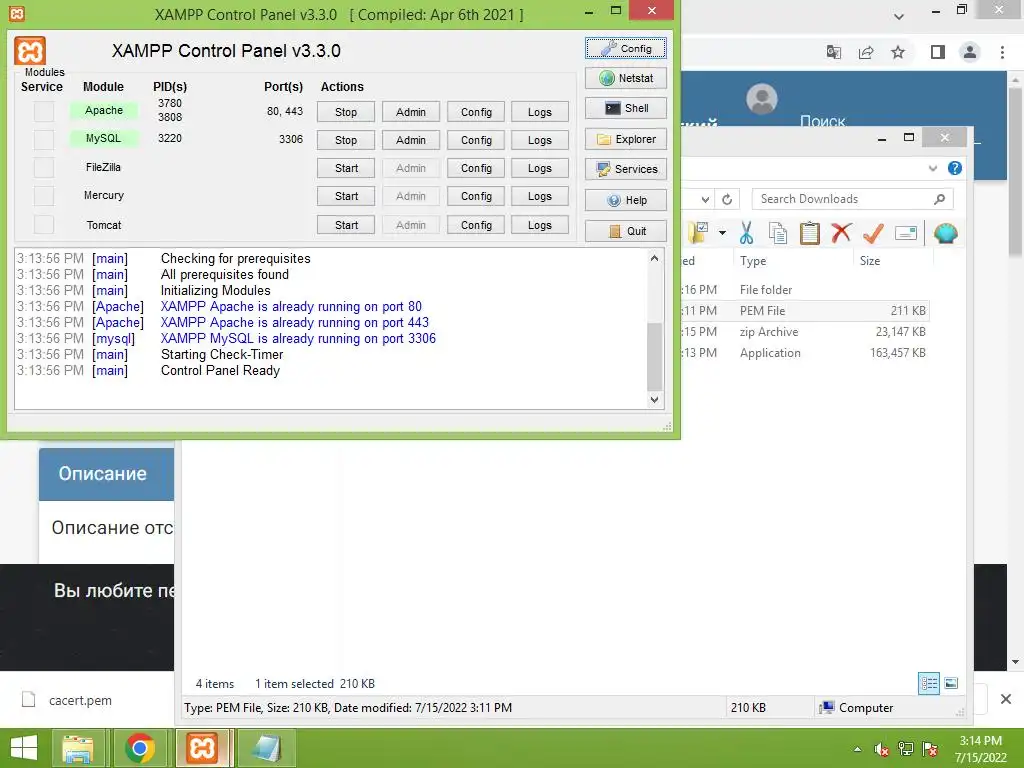
Task: Toggle Apache service checkbox
Action: pyautogui.click(x=44, y=112)
